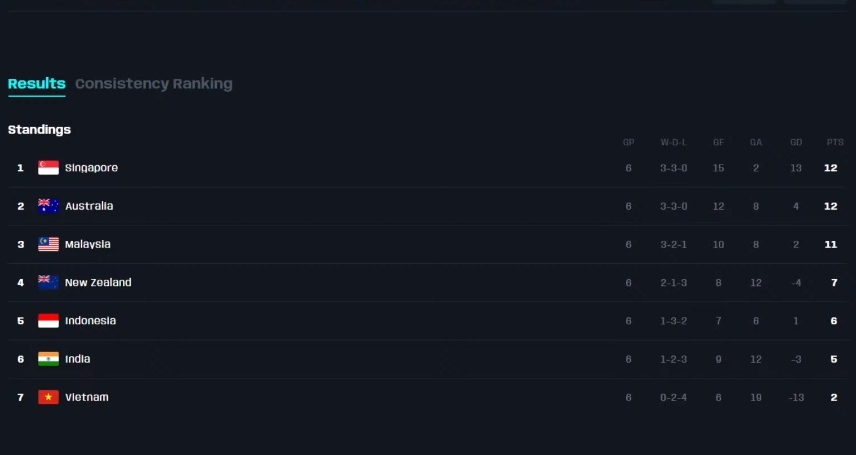Screen dimensions: 856x455
Task: Click the Singapore flag icon
Action: coord(48,168)
